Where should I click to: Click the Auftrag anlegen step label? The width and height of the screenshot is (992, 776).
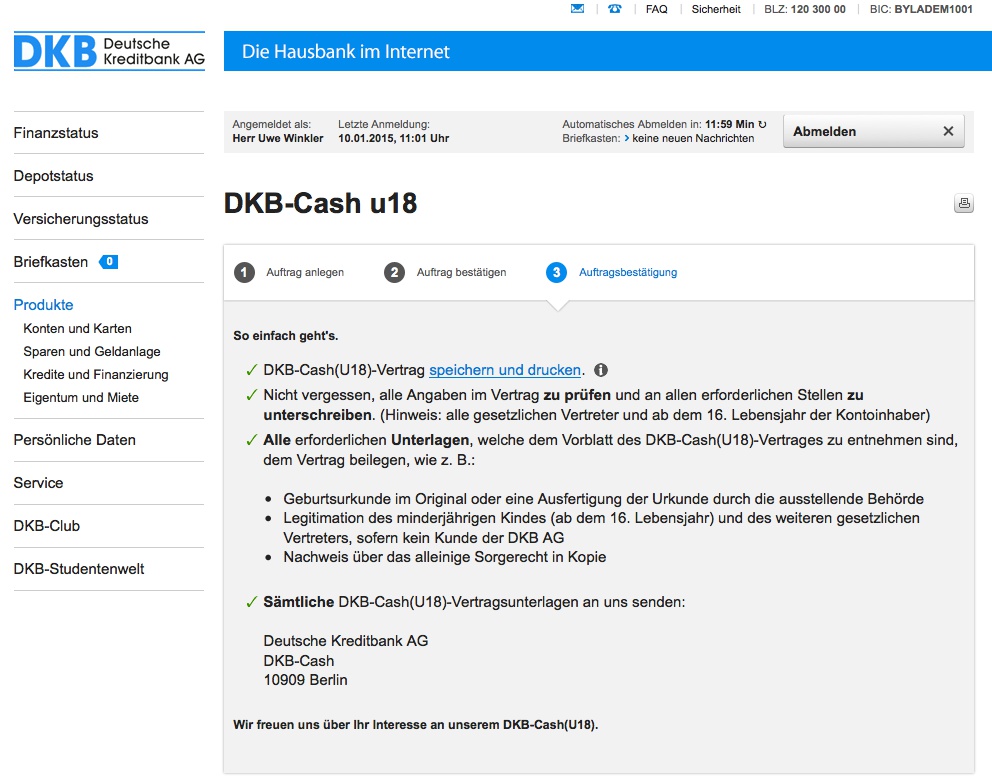pos(305,273)
